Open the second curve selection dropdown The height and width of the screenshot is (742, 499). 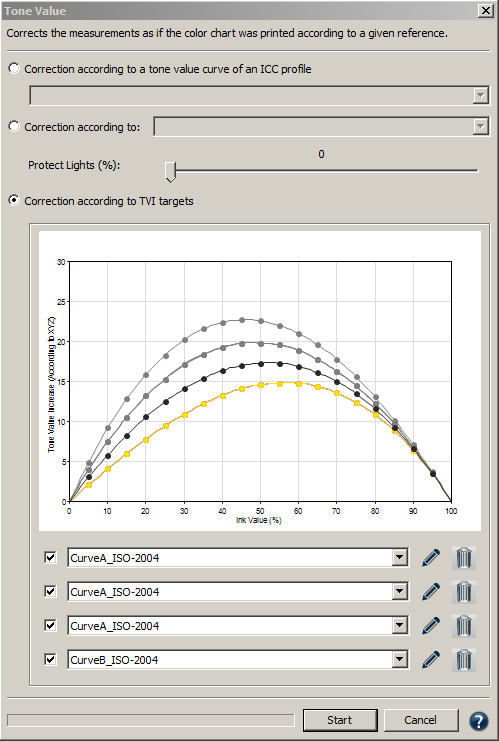pyautogui.click(x=399, y=592)
